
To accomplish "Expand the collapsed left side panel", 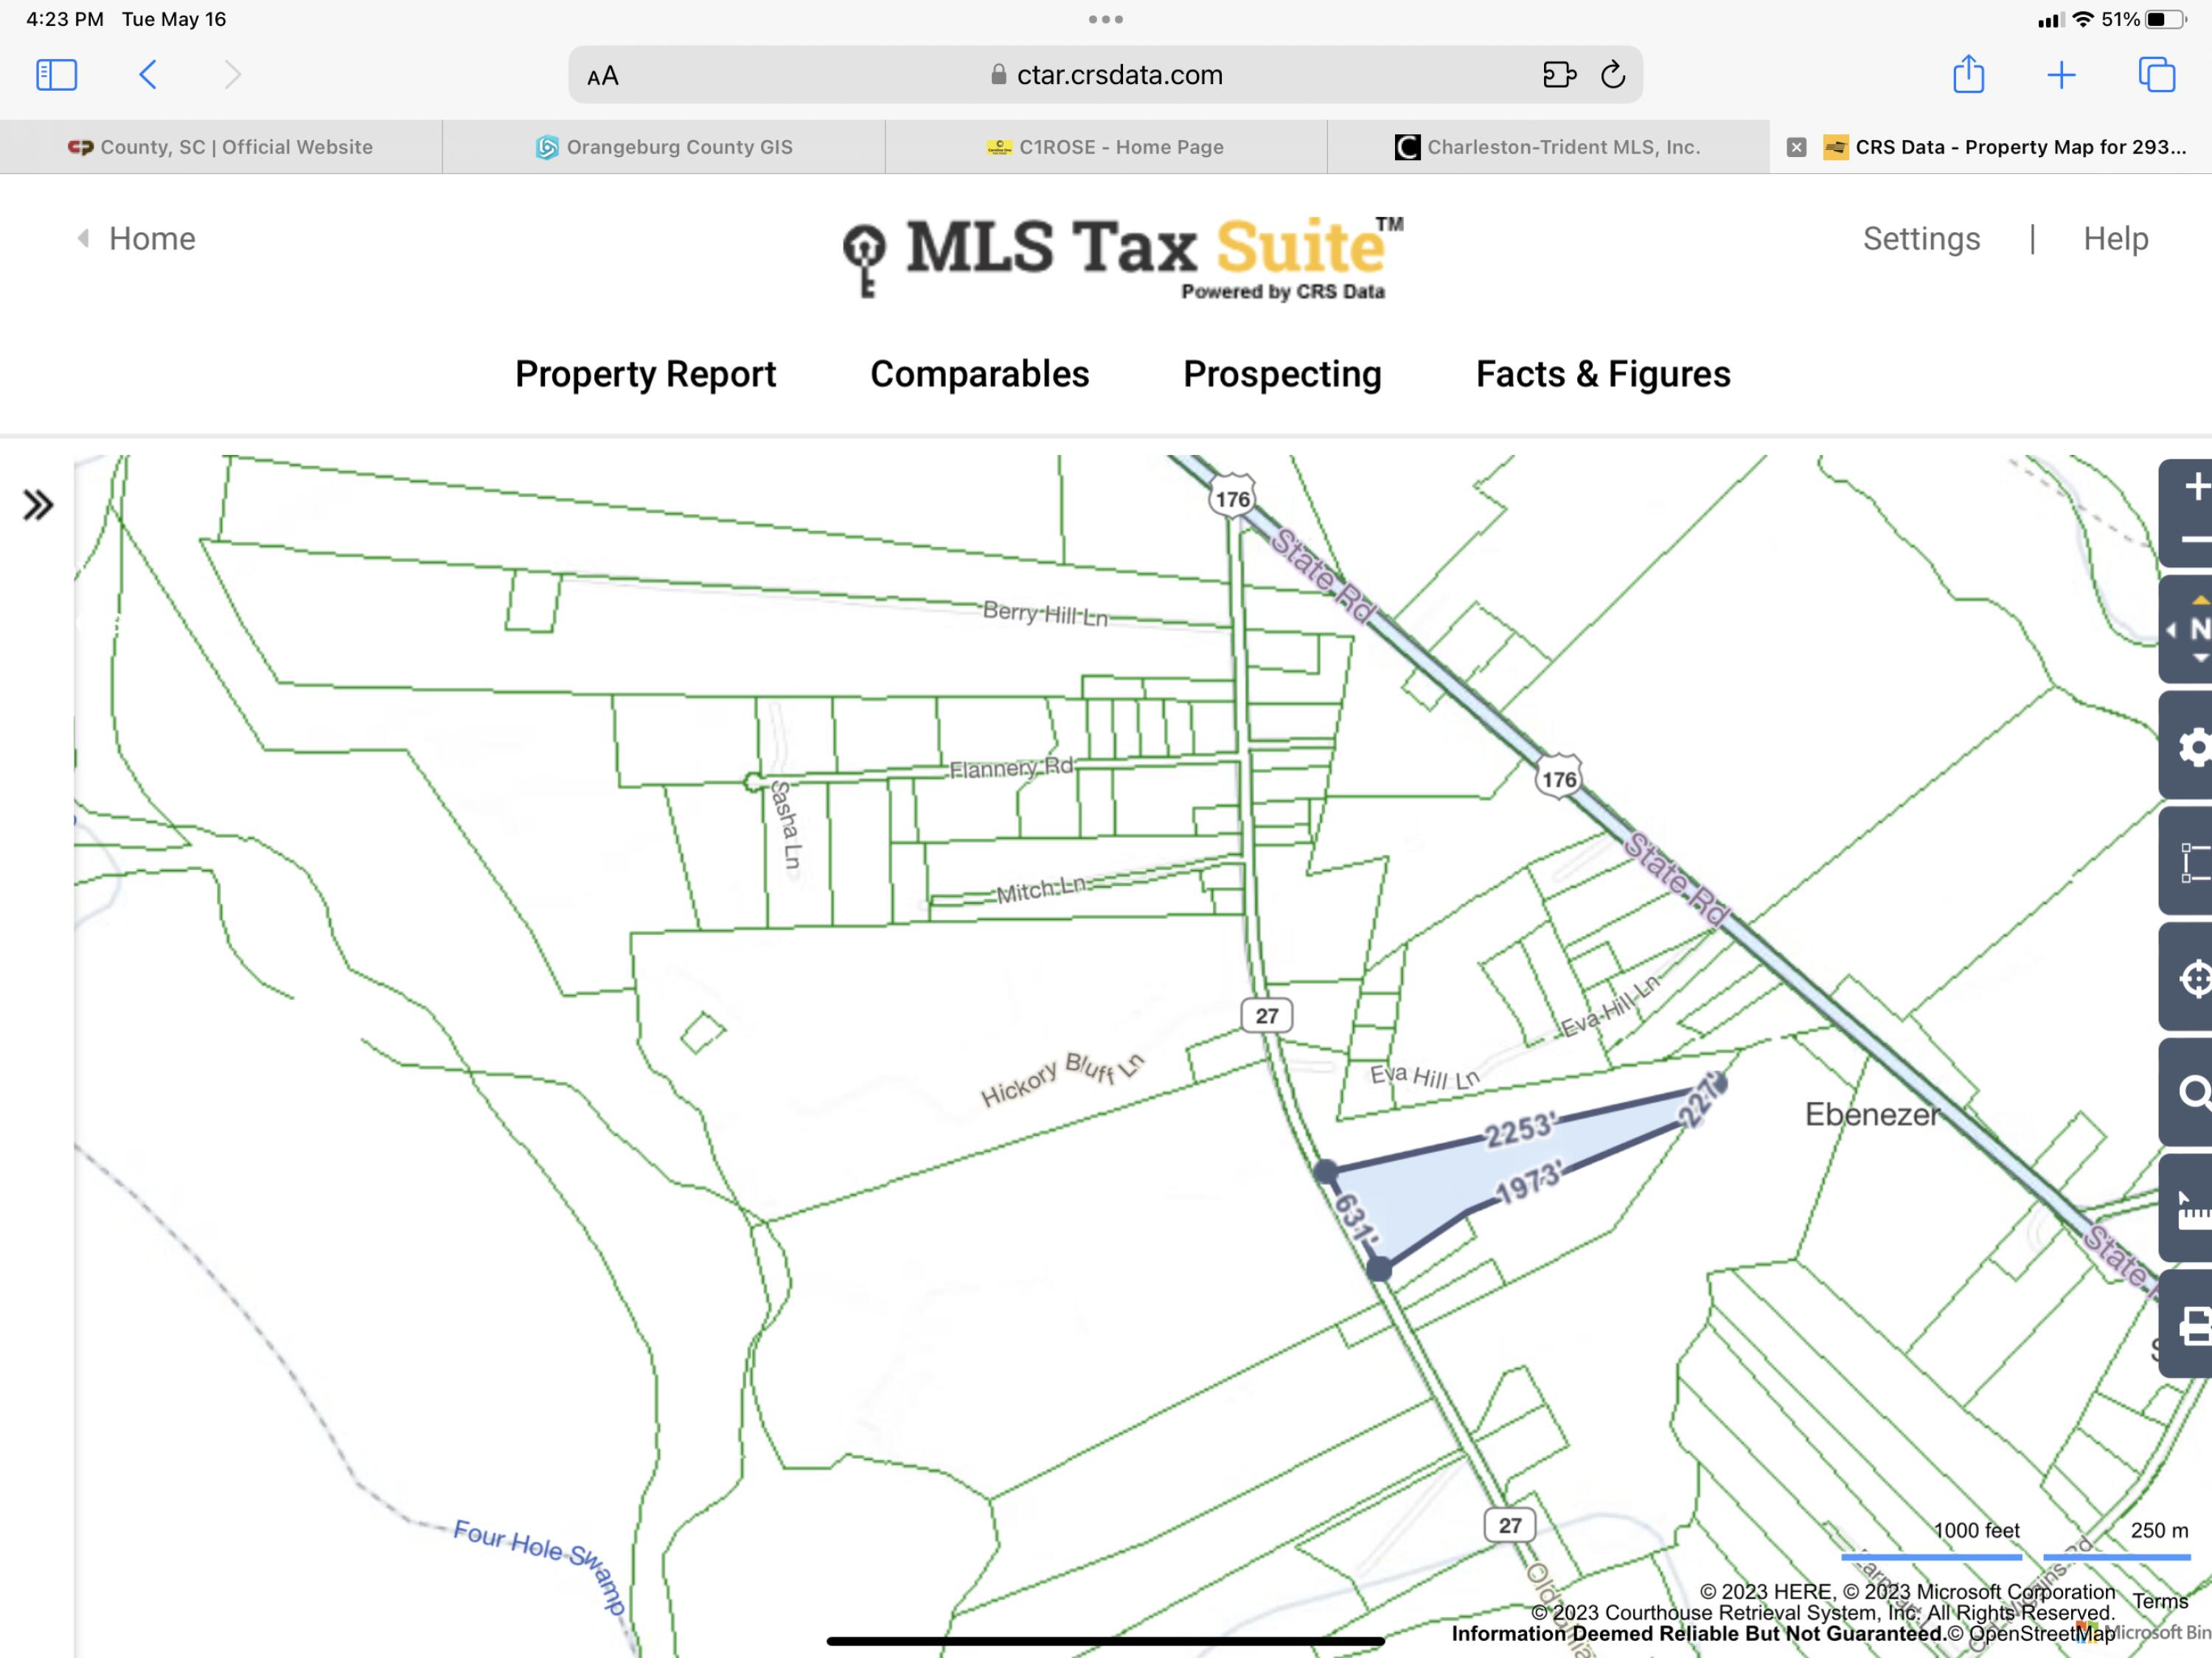I will (38, 505).
